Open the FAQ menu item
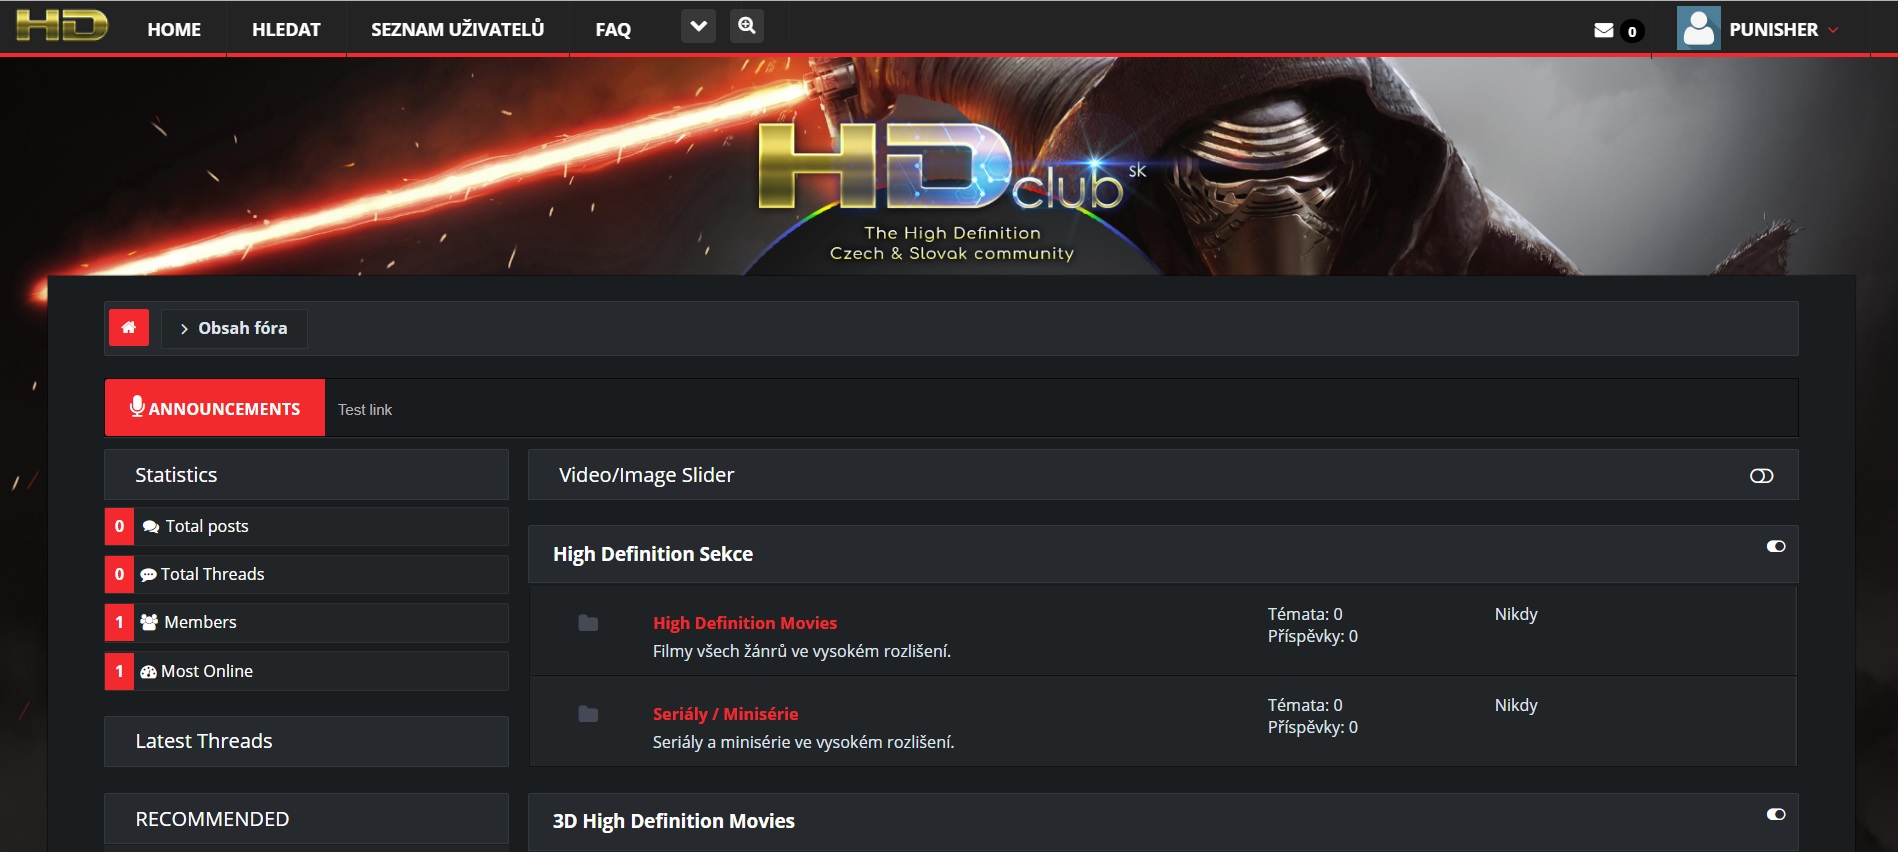The height and width of the screenshot is (852, 1898). pyautogui.click(x=613, y=30)
